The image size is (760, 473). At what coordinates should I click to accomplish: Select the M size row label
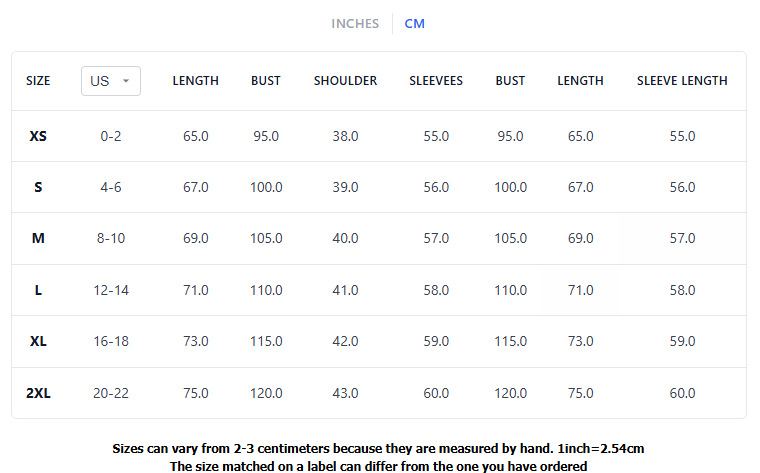click(x=38, y=238)
